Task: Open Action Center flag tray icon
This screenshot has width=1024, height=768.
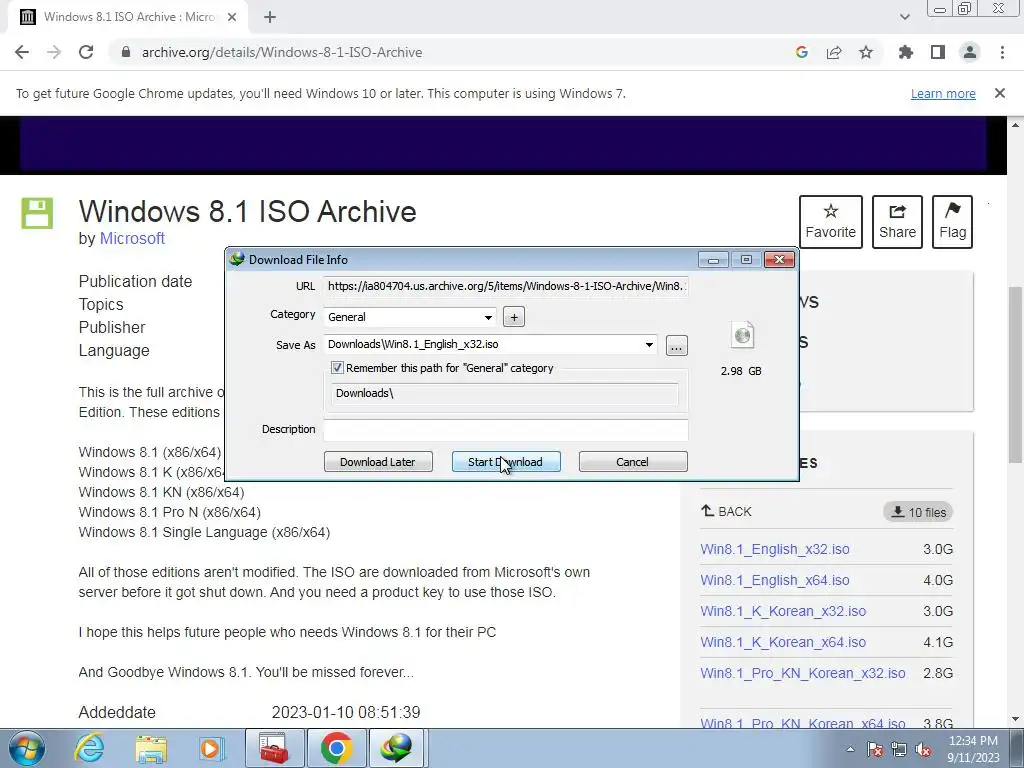Action: pos(875,749)
